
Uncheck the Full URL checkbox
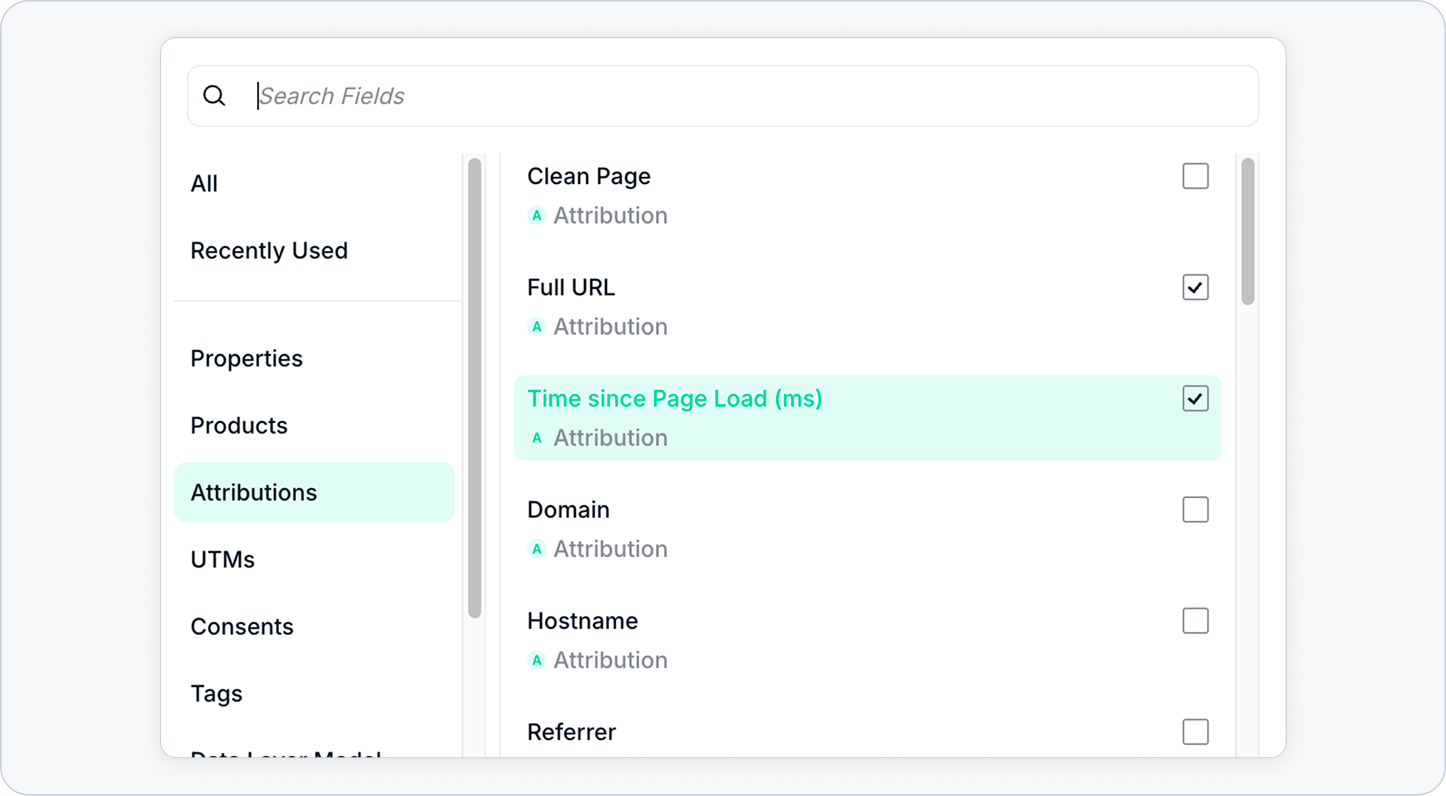click(x=1196, y=287)
